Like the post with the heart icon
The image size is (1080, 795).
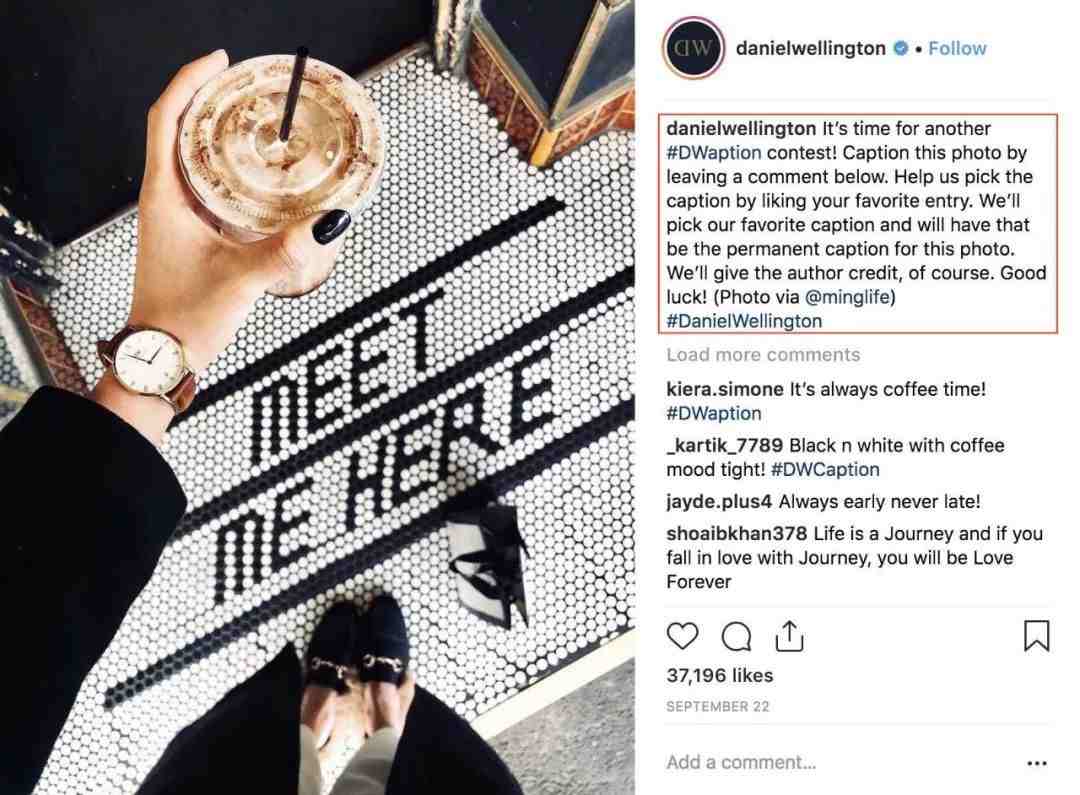683,636
